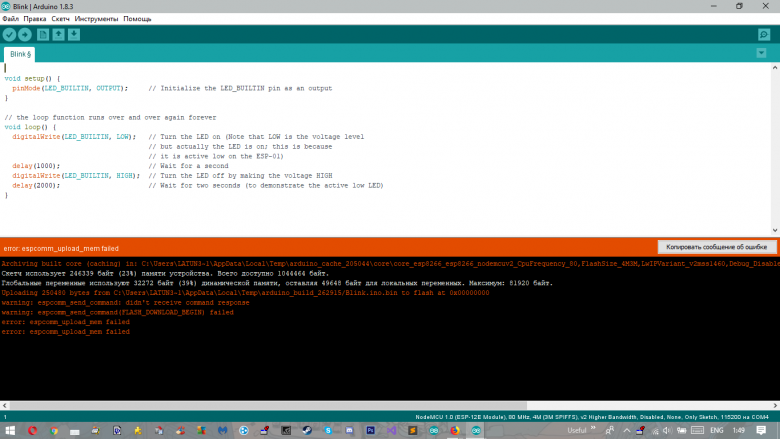Create a new sketch file
The height and width of the screenshot is (439, 780).
(43, 34)
